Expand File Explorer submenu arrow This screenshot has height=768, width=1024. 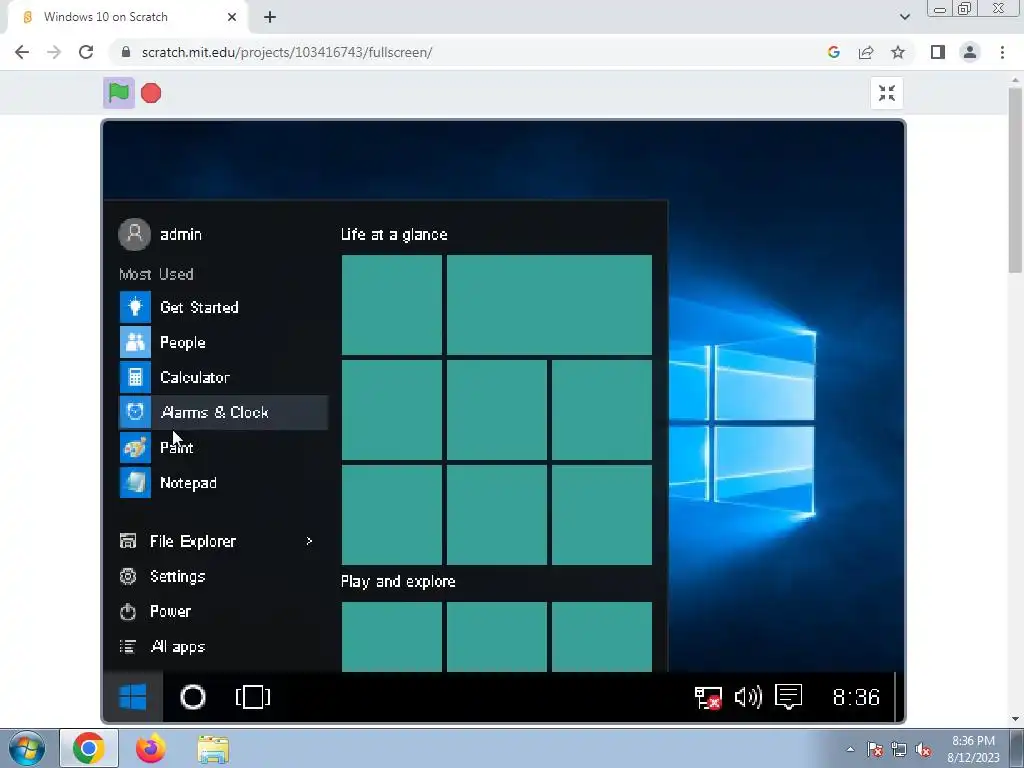click(309, 541)
